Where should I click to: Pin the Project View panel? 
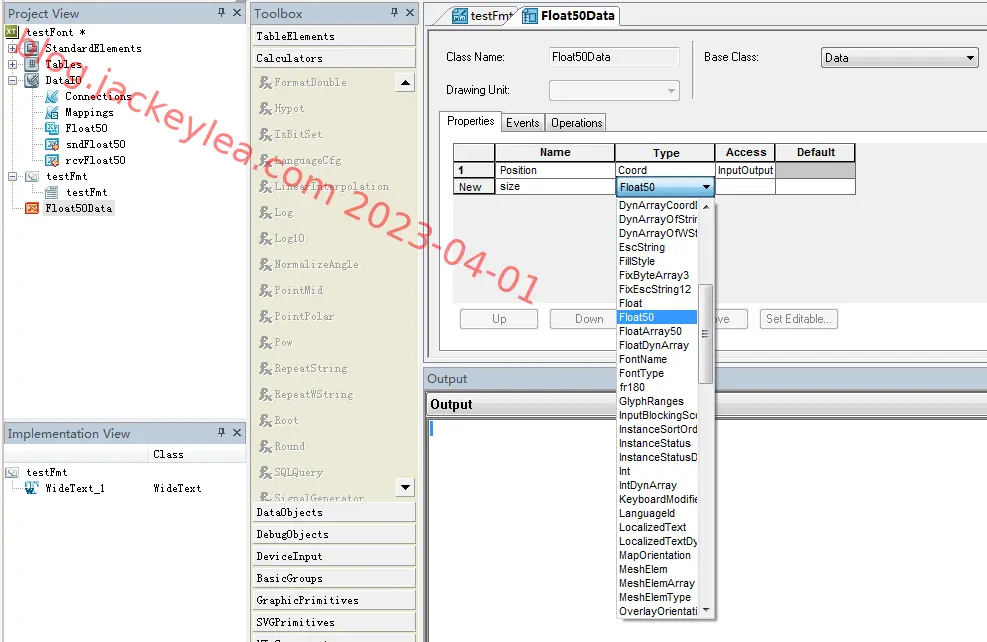pos(221,13)
